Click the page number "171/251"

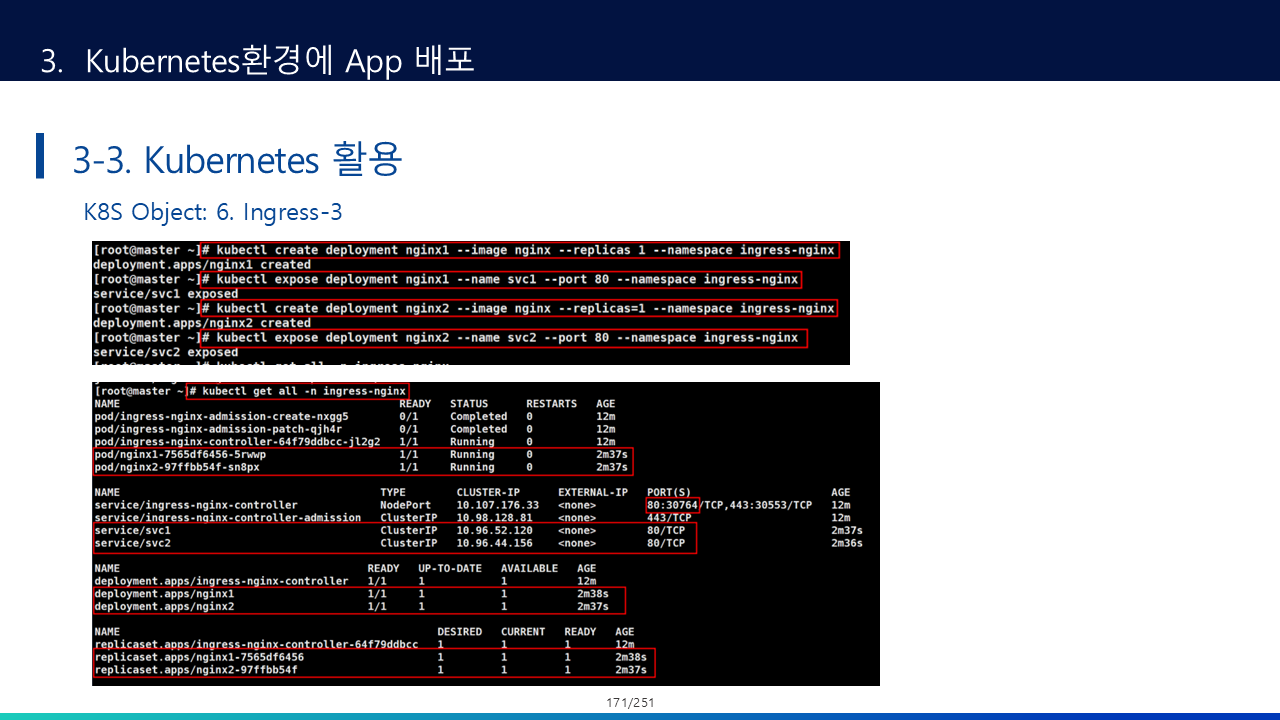(630, 703)
